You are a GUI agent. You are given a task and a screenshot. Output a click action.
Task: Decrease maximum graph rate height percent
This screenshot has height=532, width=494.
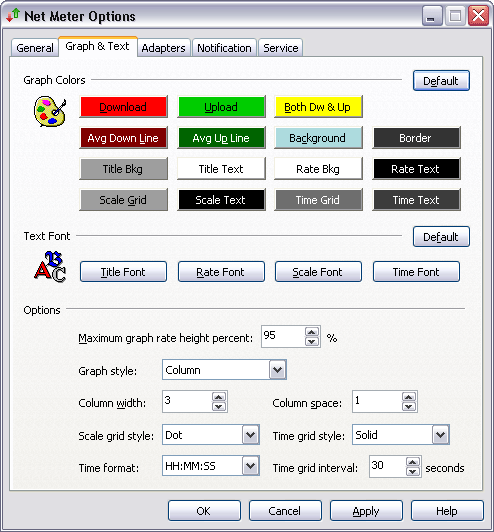point(312,341)
